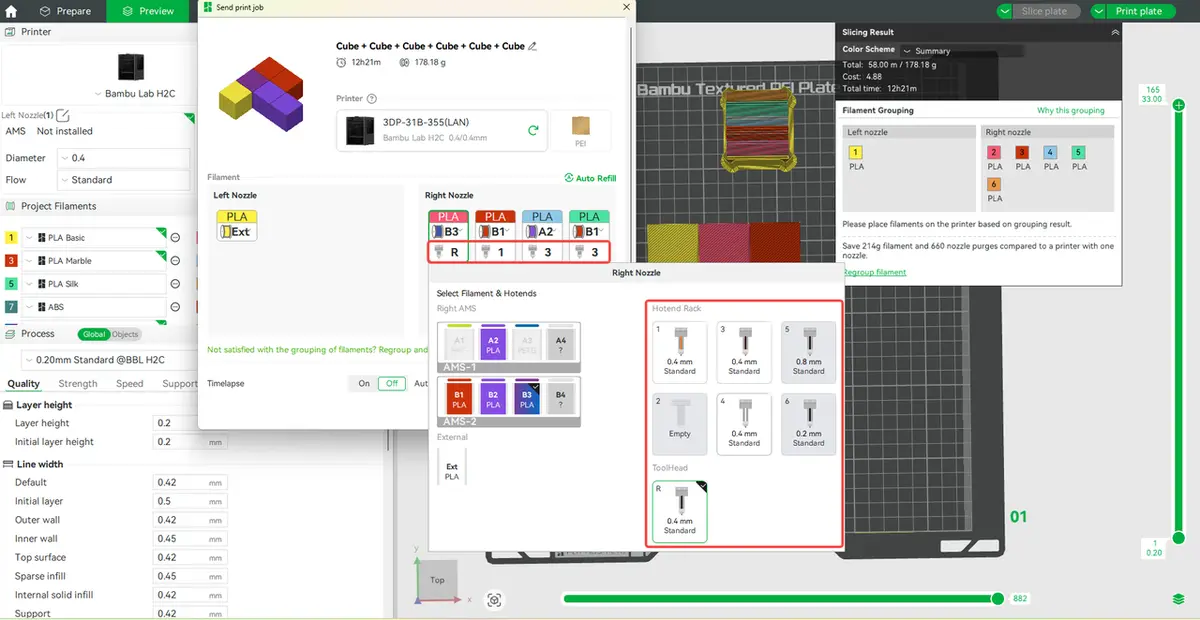Select AMS-2 slot B1 PLA
The image size is (1200, 620).
(x=459, y=397)
